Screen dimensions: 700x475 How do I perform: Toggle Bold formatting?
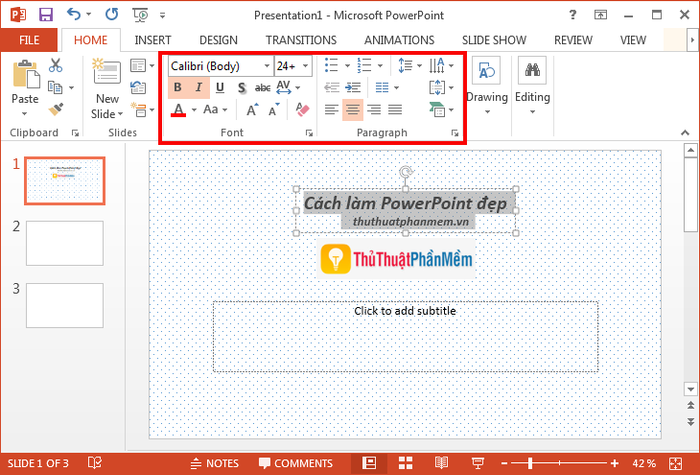coord(178,88)
